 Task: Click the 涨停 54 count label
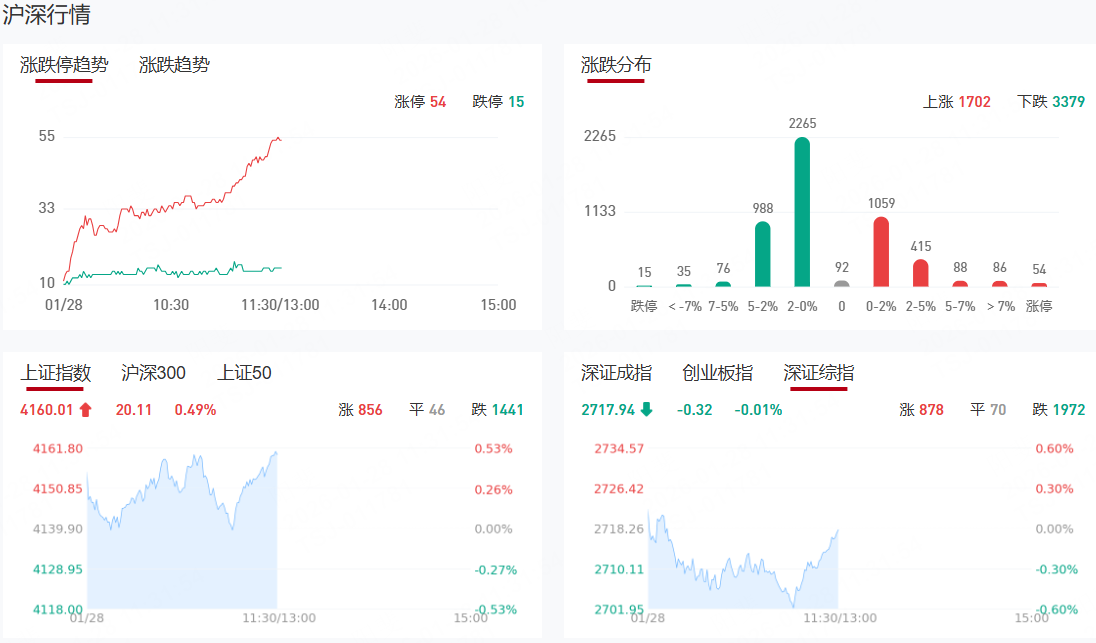(420, 102)
